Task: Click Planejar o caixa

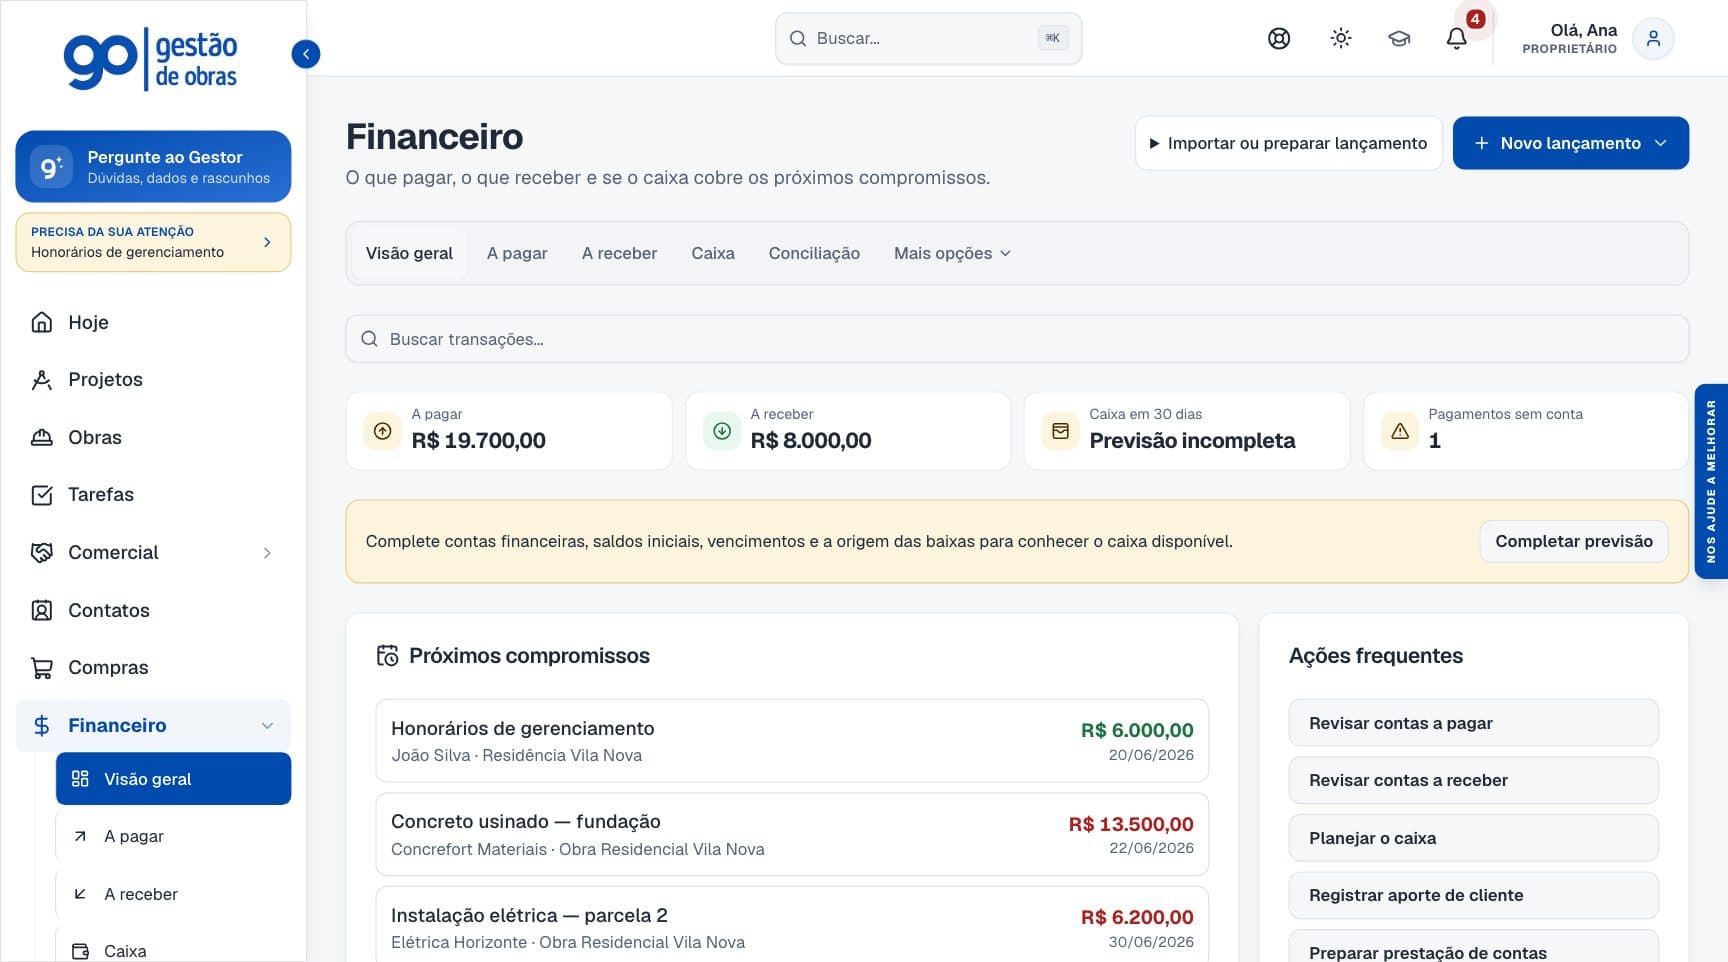Action: 1474,838
